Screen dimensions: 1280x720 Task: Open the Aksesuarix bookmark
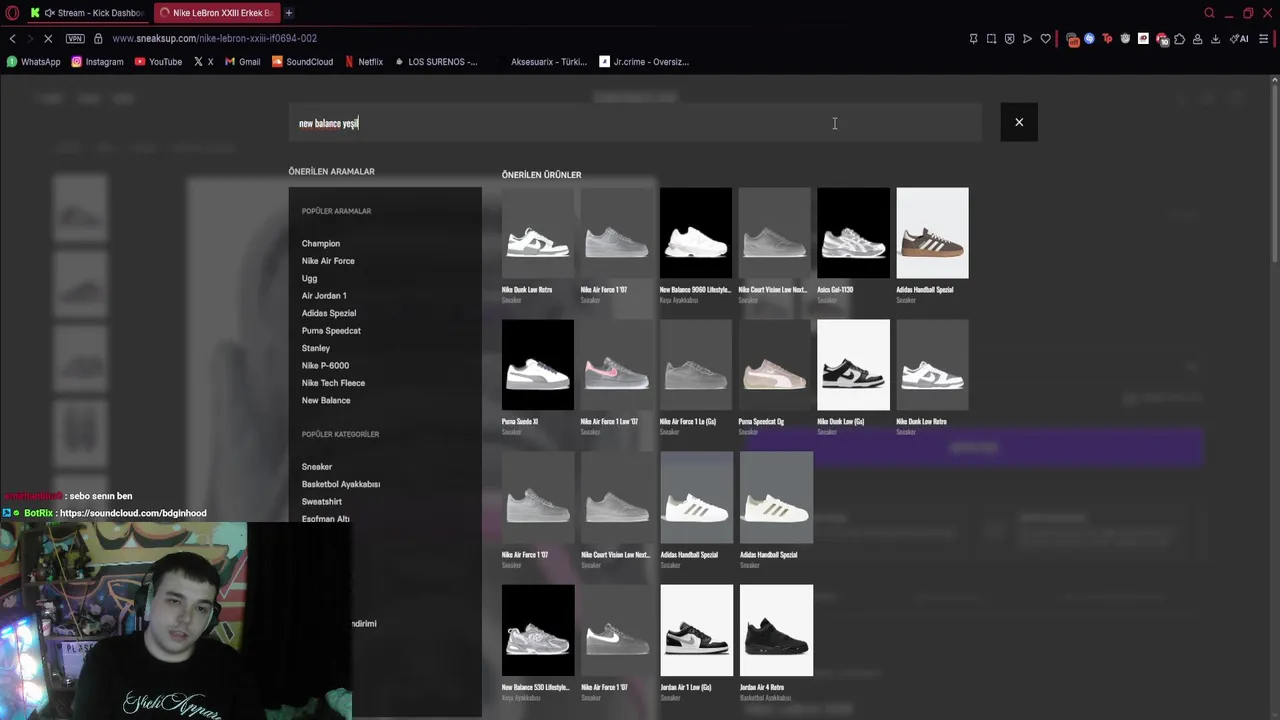tap(548, 62)
